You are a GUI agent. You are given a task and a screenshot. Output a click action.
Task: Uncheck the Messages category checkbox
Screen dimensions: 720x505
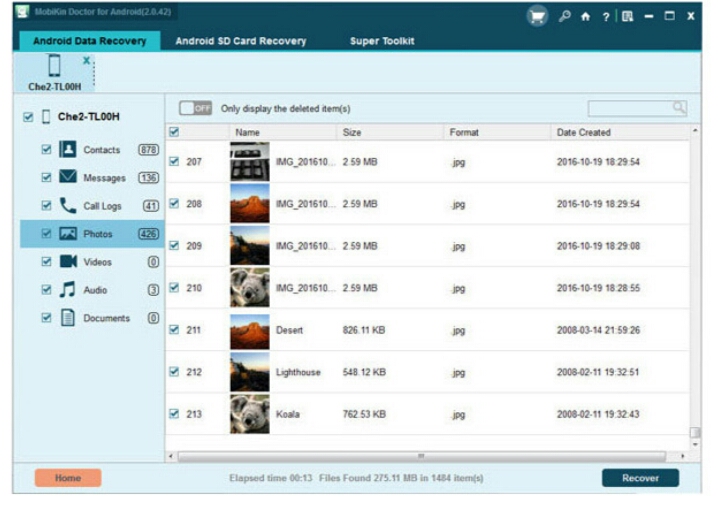point(46,178)
